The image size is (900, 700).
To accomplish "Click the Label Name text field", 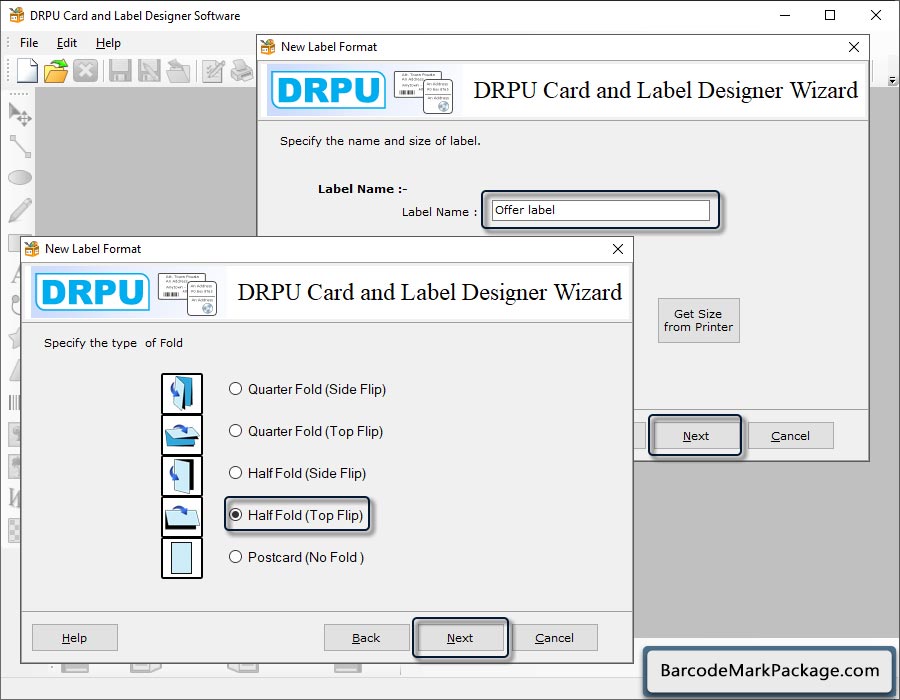I will tap(600, 210).
